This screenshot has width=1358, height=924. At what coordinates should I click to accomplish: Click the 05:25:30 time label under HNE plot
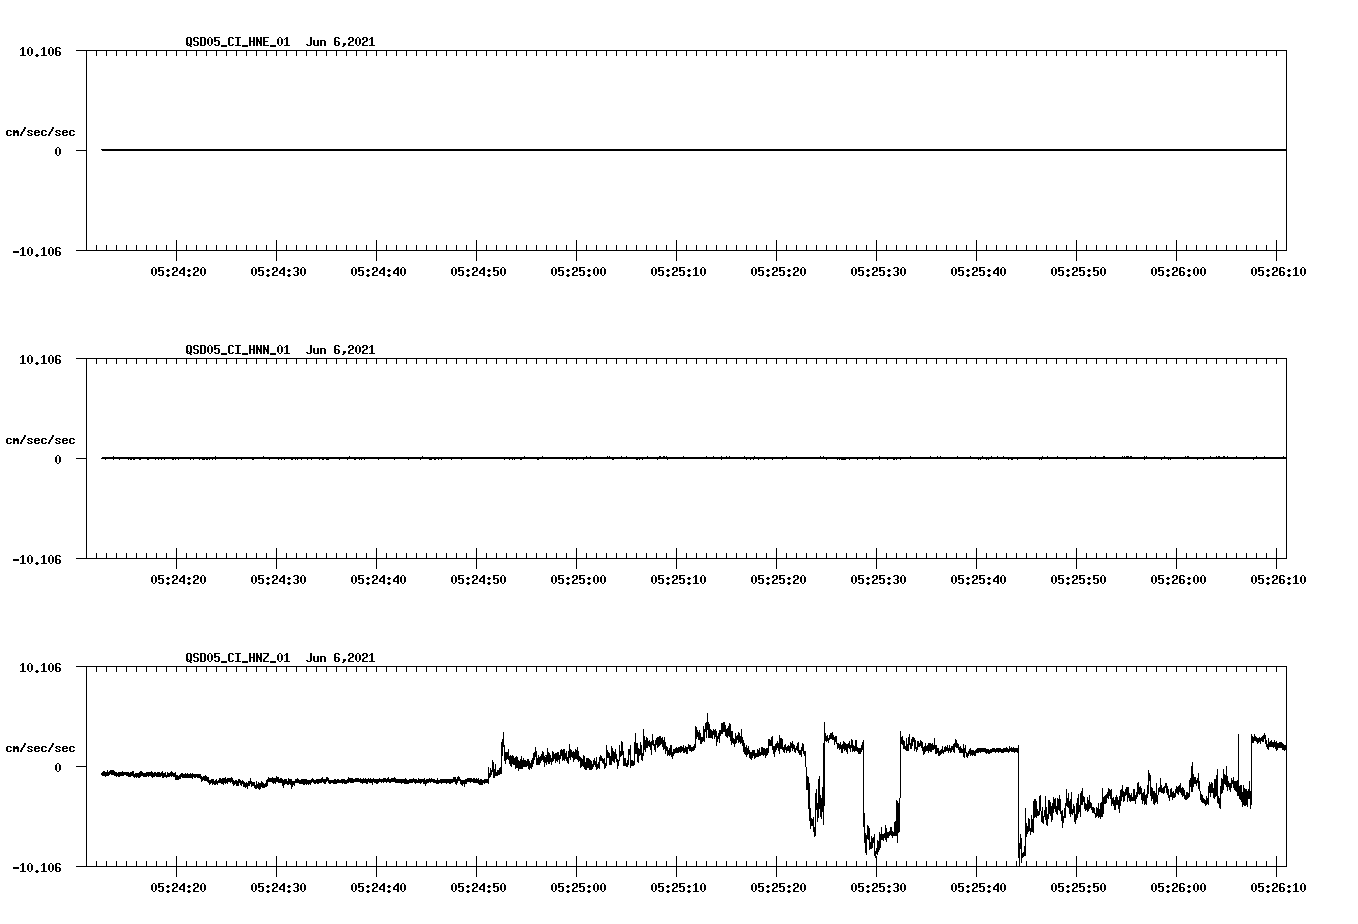[x=878, y=271]
